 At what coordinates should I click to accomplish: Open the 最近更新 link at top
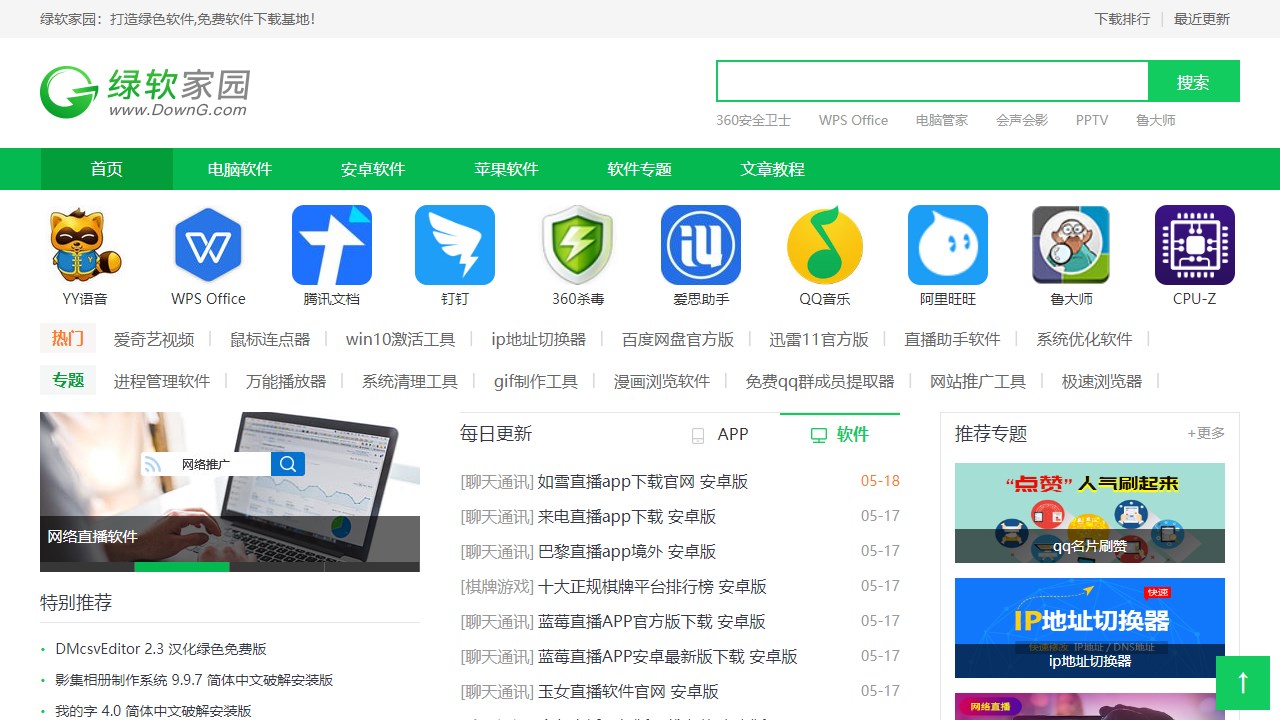1202,19
